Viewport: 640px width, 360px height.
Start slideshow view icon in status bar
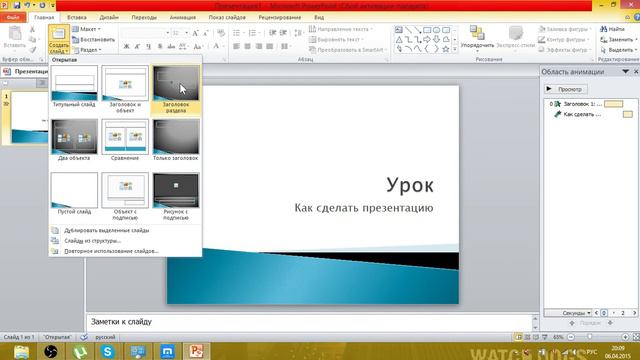[544, 337]
